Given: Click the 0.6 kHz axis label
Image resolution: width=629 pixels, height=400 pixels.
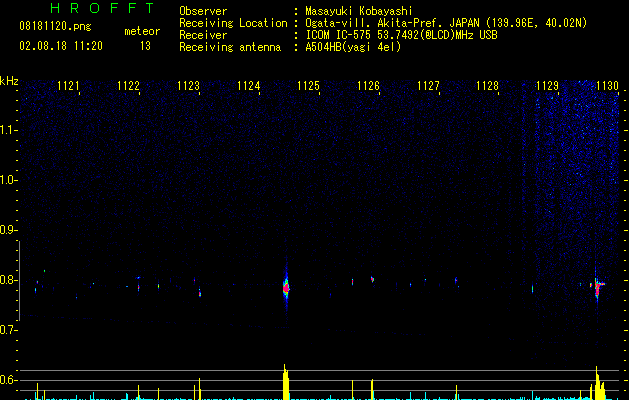Looking at the screenshot, I should pyautogui.click(x=8, y=380).
